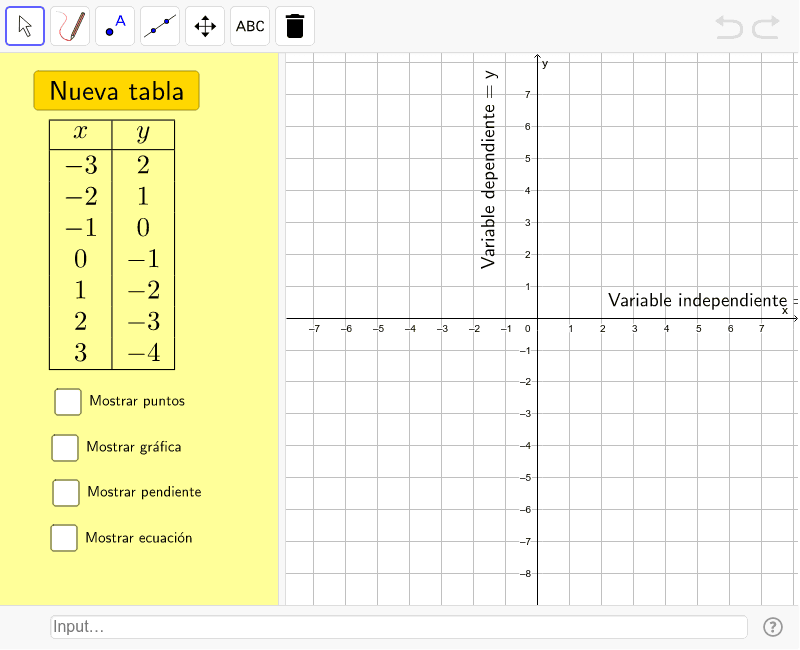
Task: Toggle the Mostrar pendiente checkbox
Action: (x=66, y=492)
